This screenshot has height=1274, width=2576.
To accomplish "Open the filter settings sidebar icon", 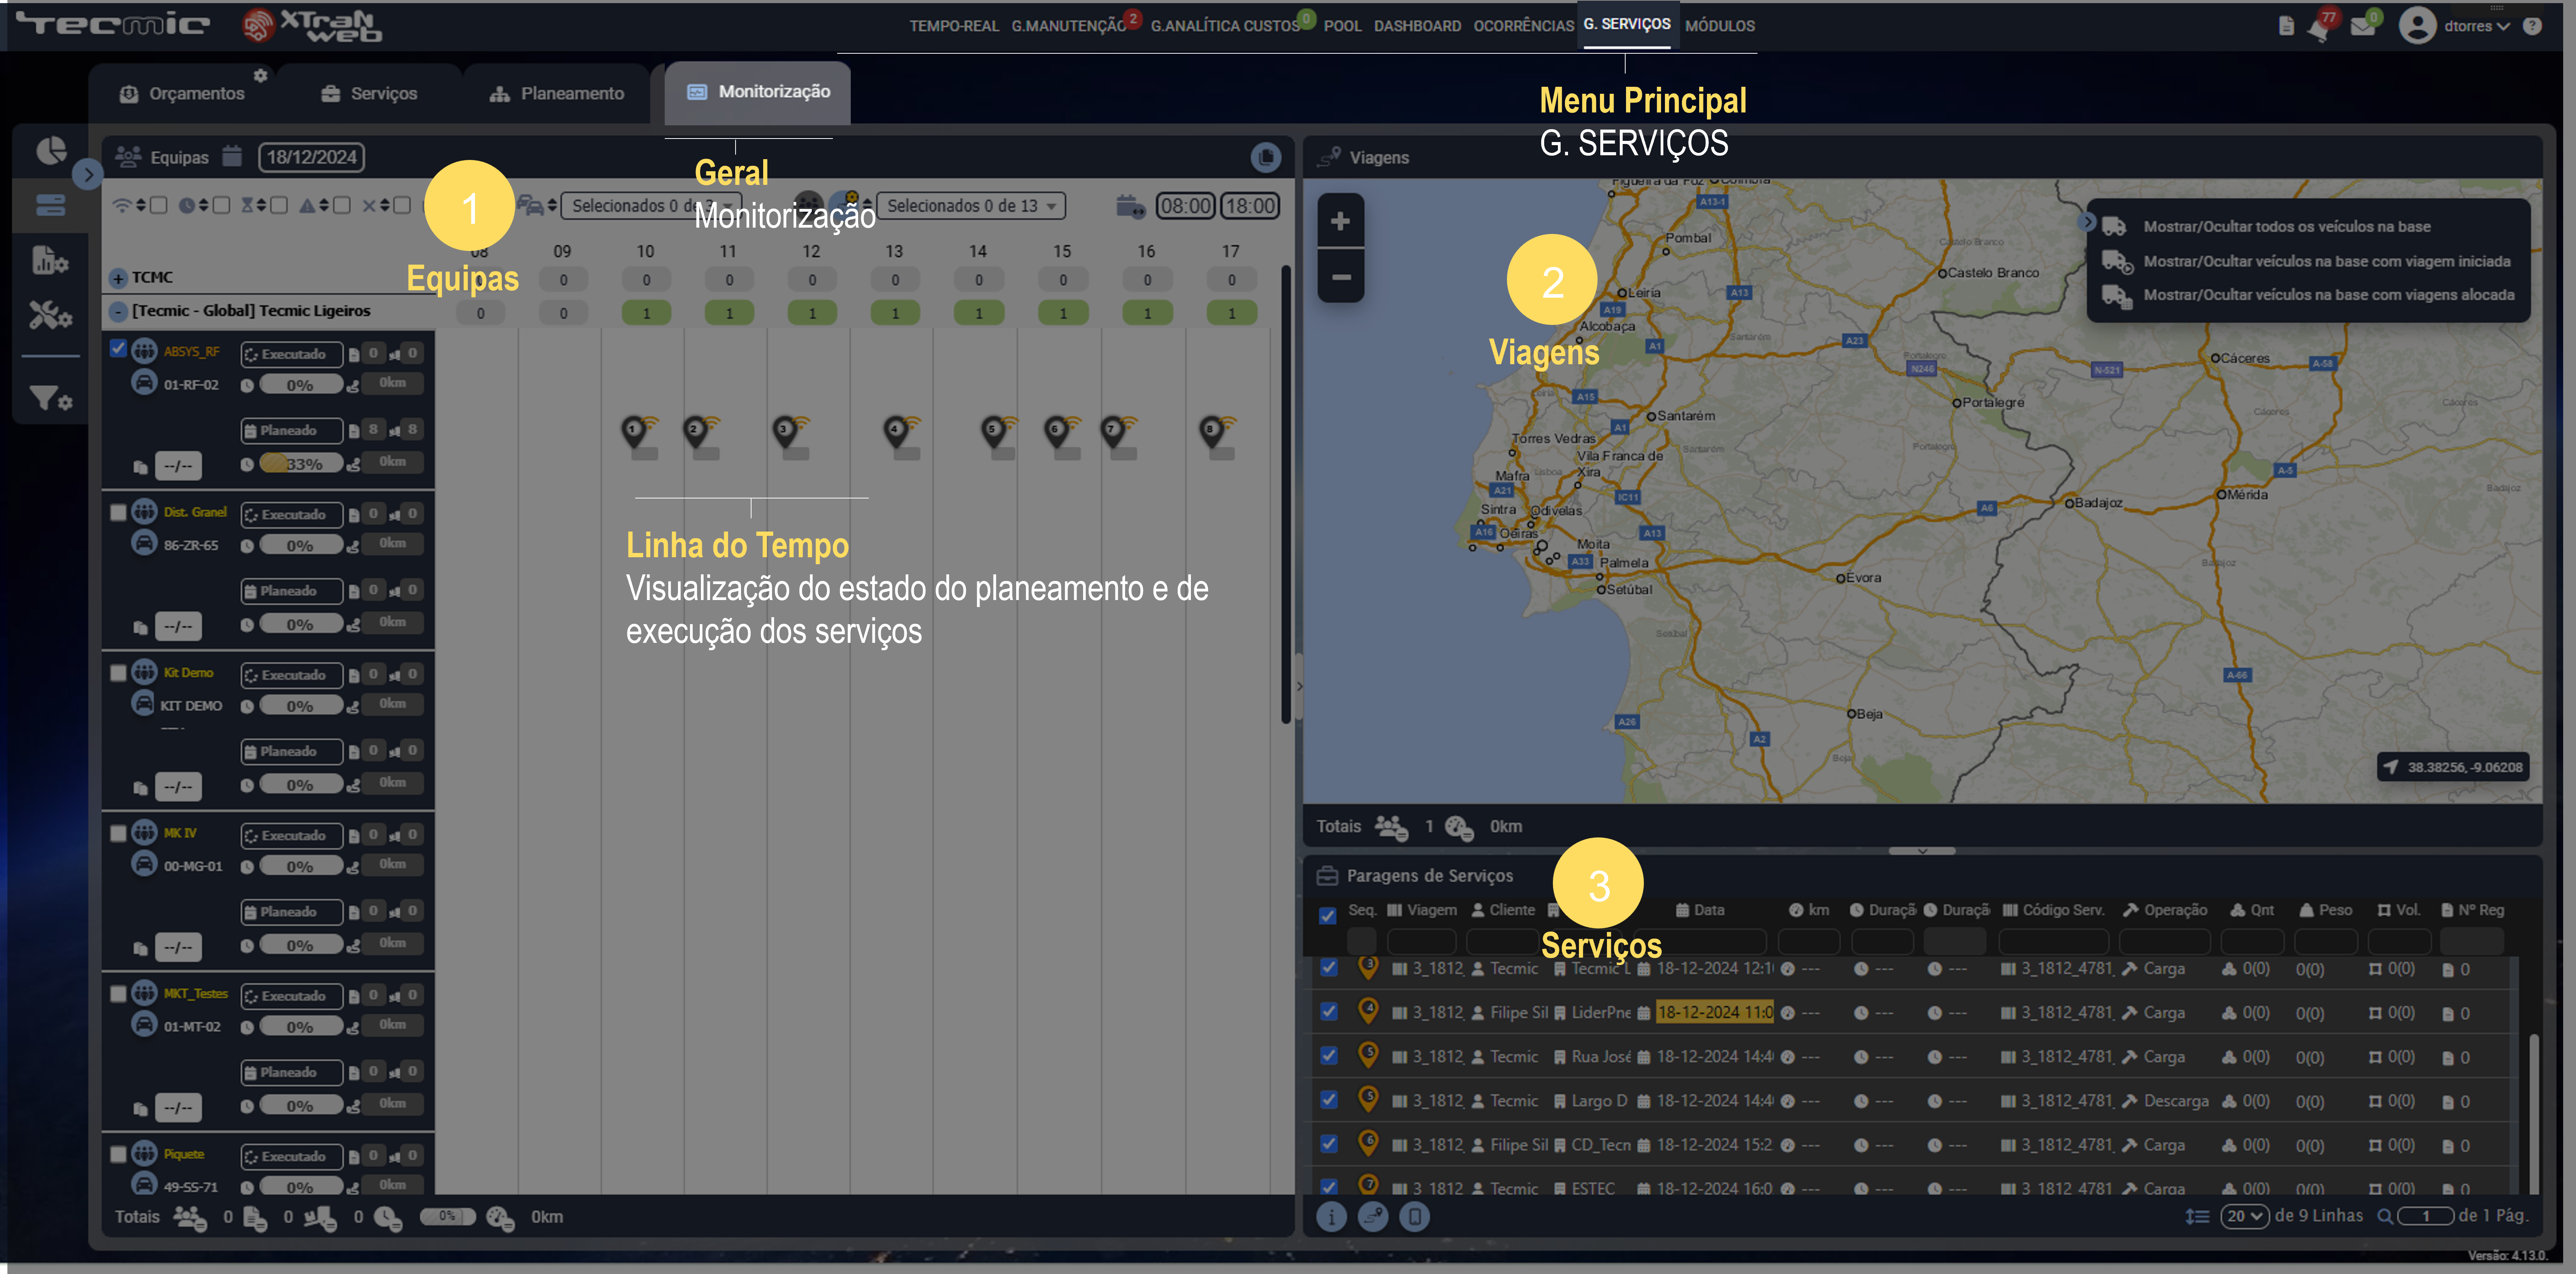I will (x=50, y=399).
